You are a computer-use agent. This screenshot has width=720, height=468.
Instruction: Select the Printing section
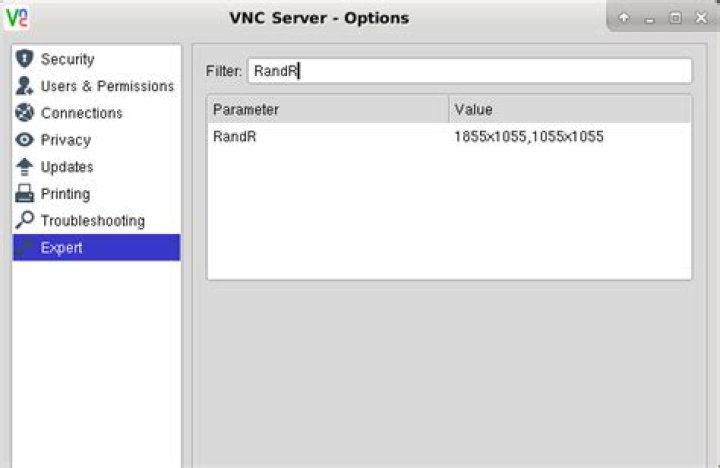(96, 193)
